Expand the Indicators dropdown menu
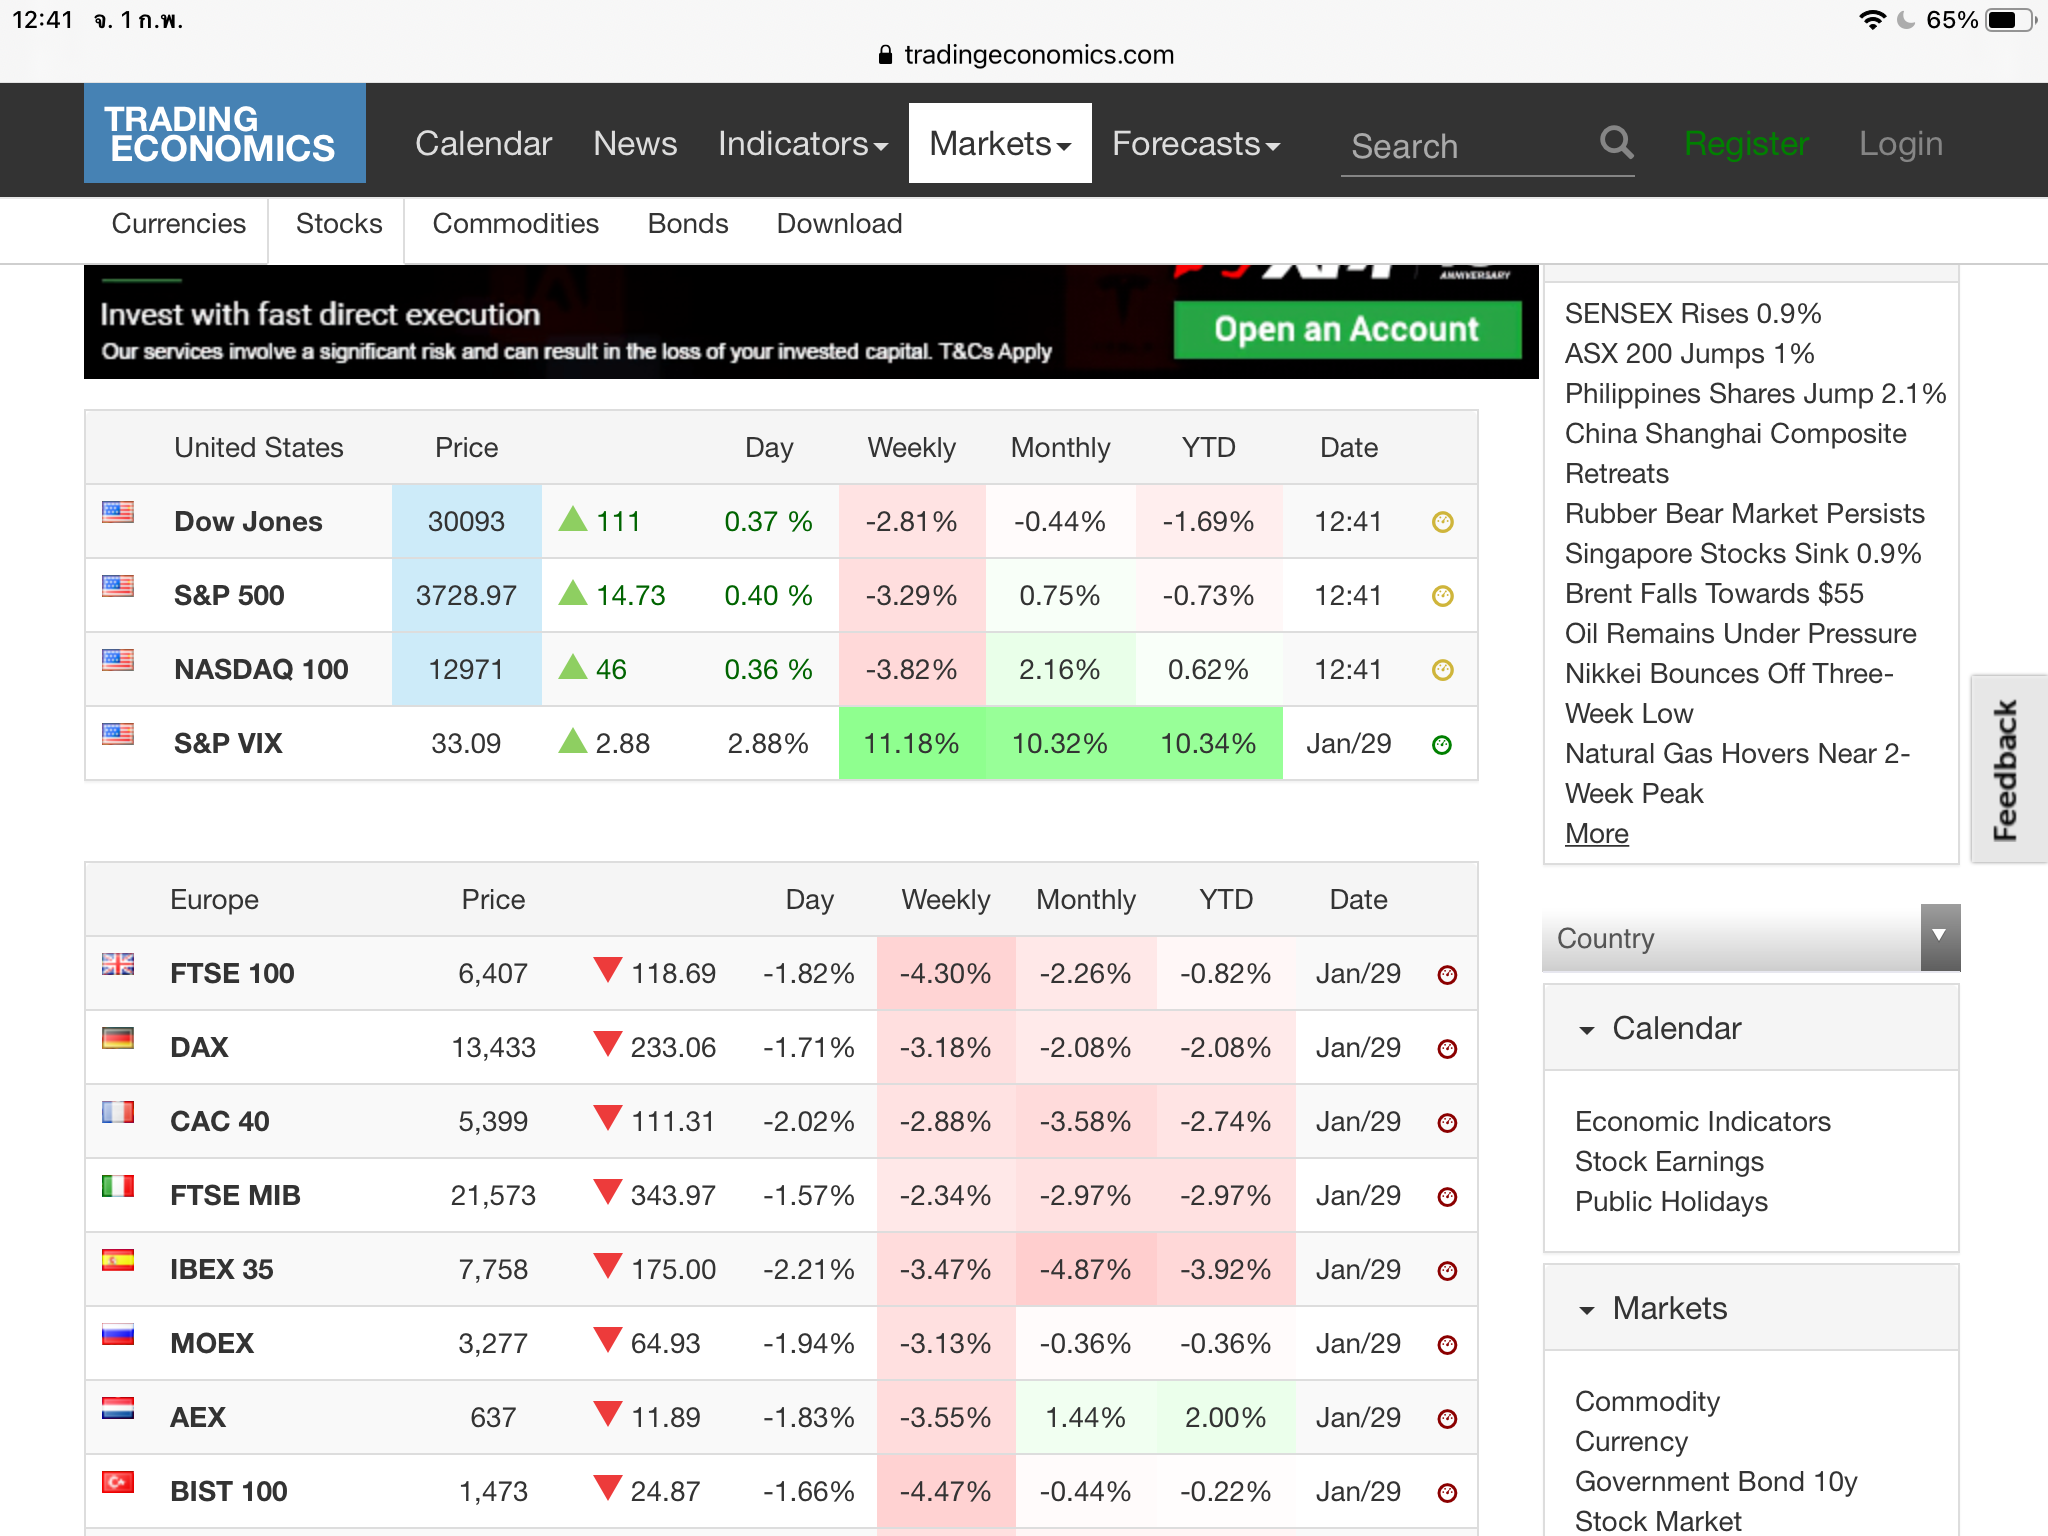Viewport: 2048px width, 1536px height. [x=802, y=144]
